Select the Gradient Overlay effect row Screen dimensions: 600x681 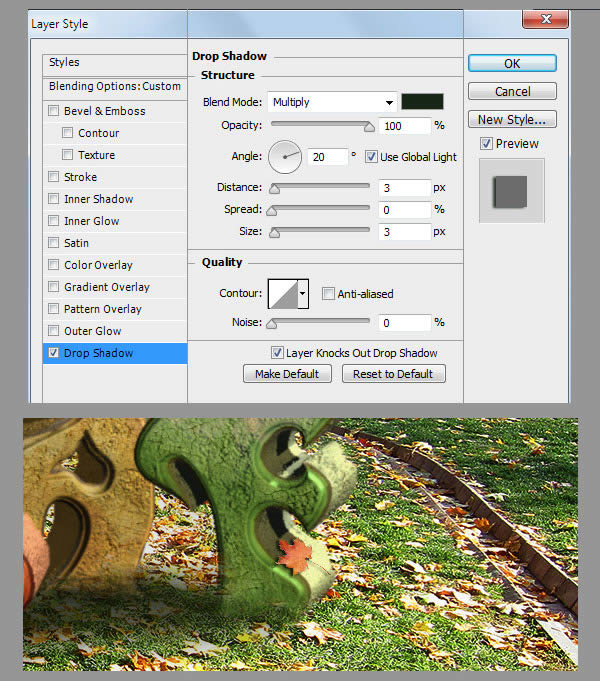point(115,287)
